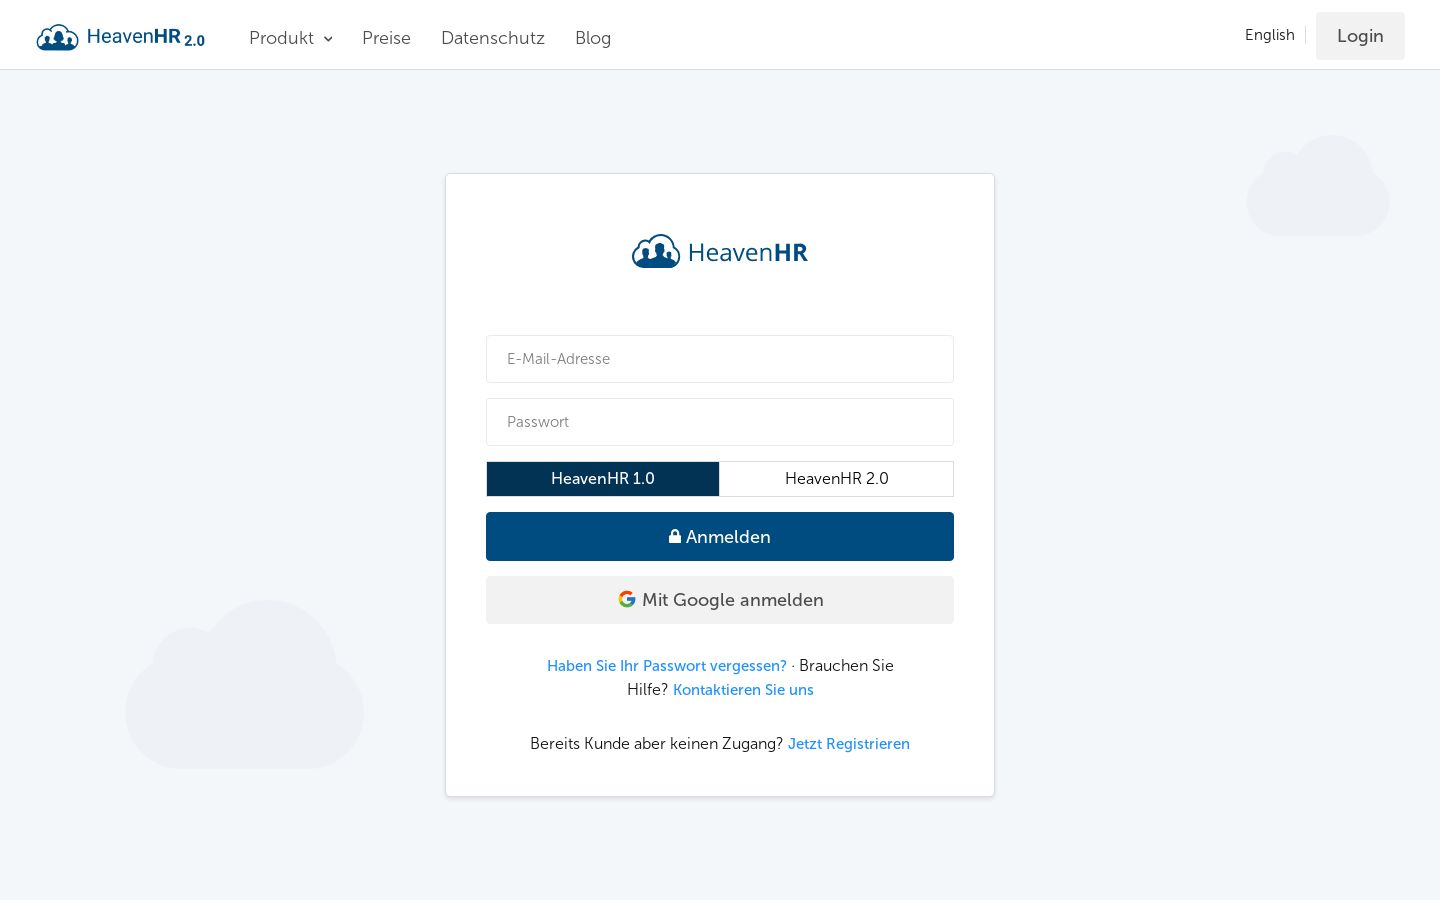Open the Kontaktieren Sie uns link
Screen dimensions: 1440x900
743,690
